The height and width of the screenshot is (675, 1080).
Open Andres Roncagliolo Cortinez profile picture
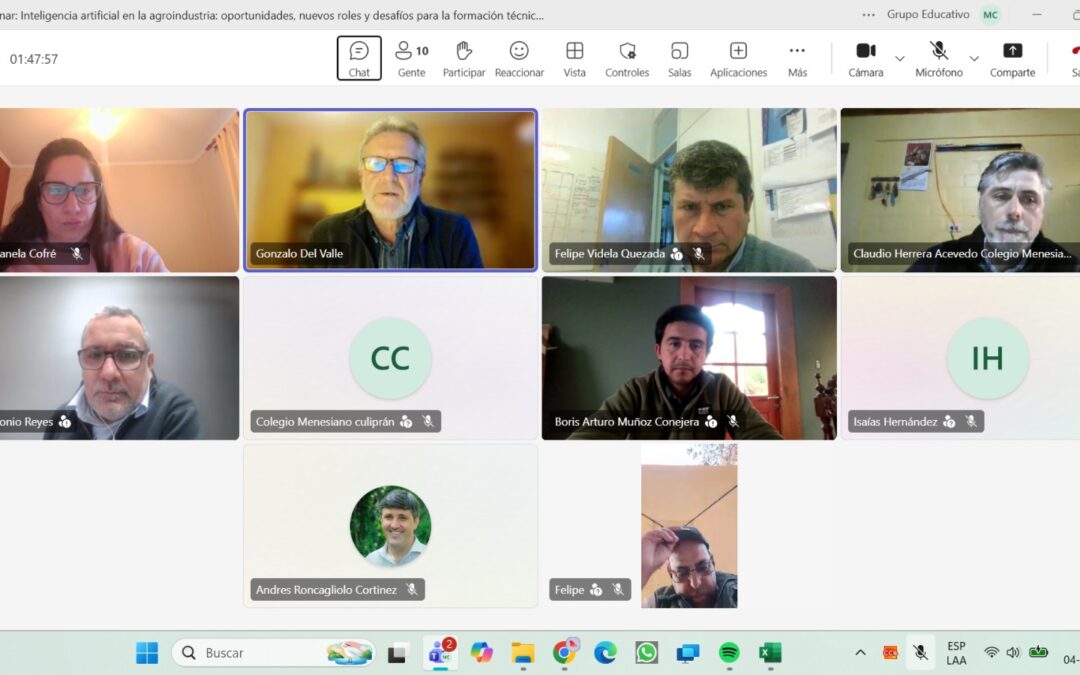click(x=391, y=526)
